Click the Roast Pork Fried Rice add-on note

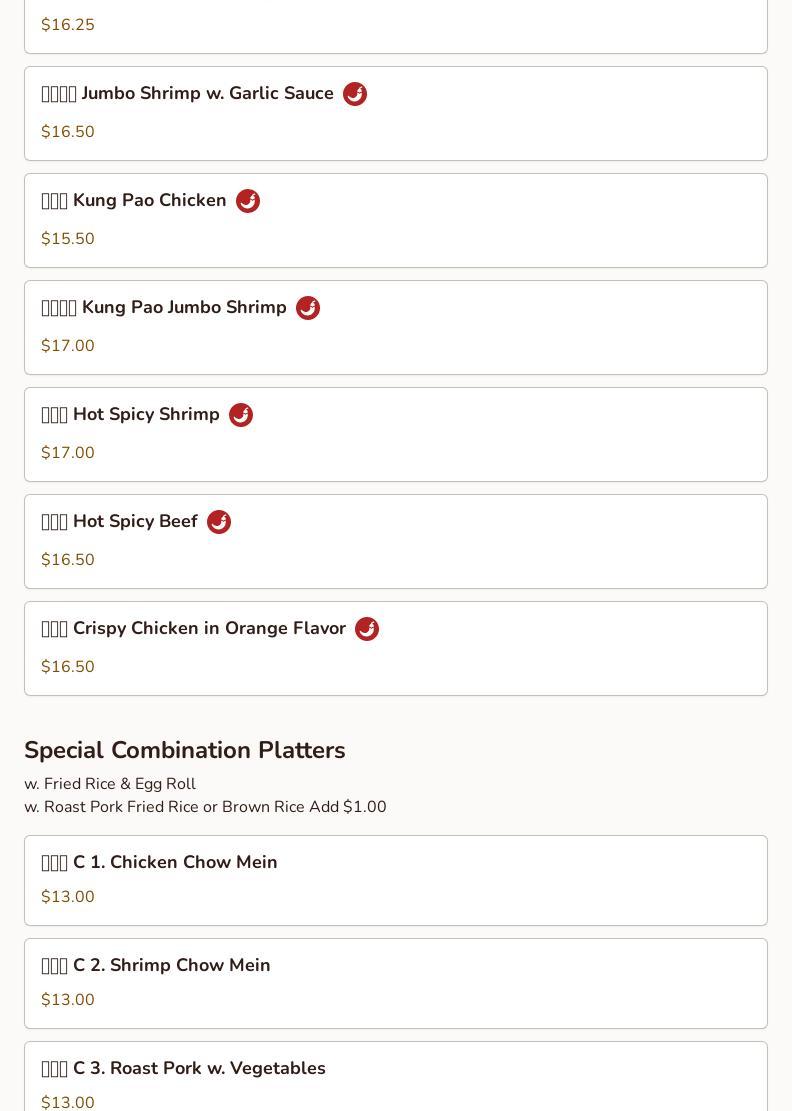205,807
